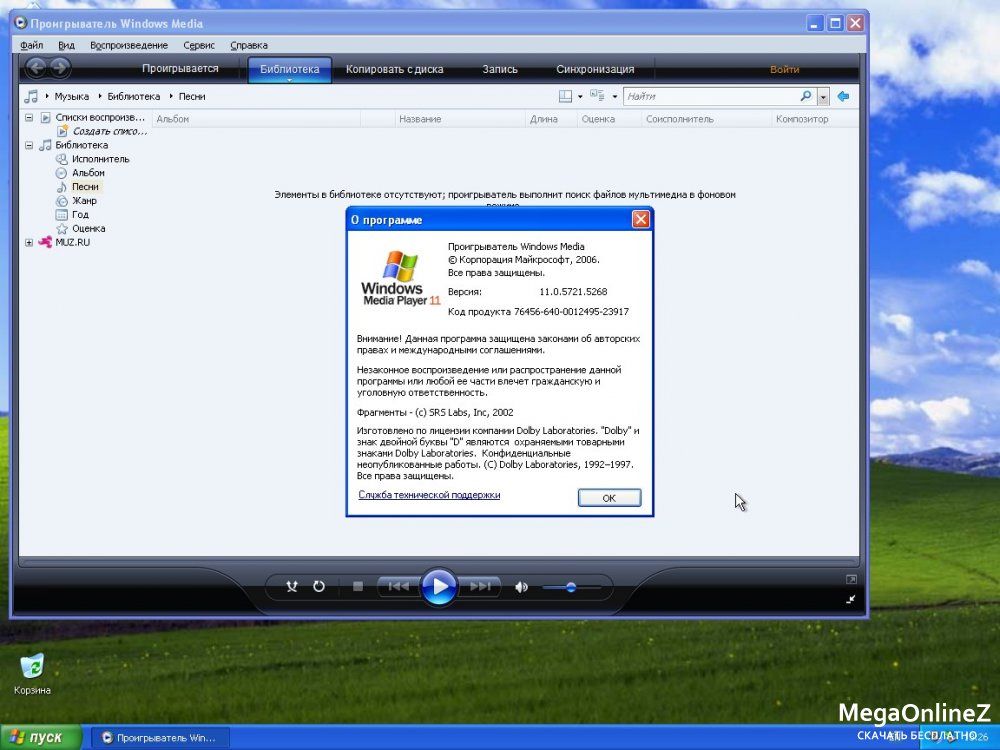The image size is (1000, 750).
Task: Click the пуск Start button
Action: point(41,738)
